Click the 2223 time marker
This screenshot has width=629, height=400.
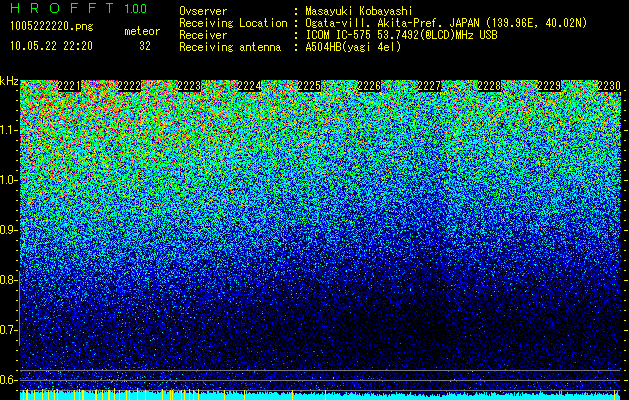(x=189, y=86)
